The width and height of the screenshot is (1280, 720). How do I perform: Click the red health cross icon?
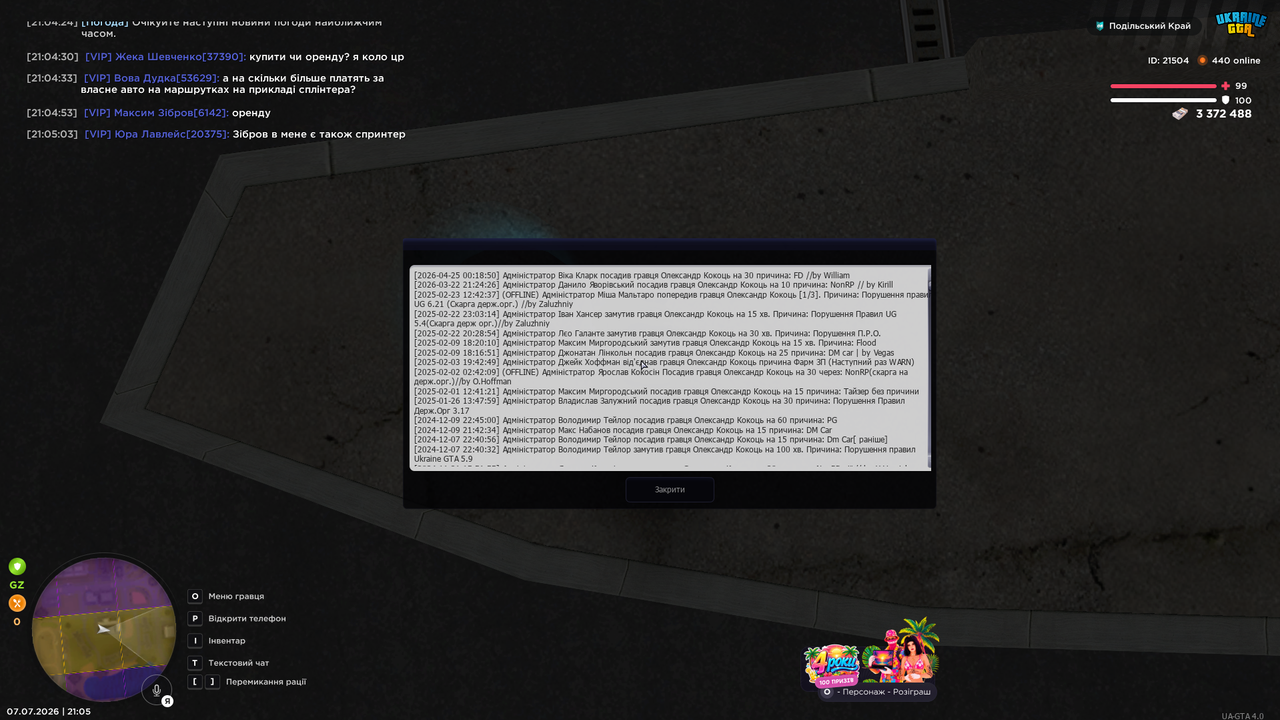tap(1226, 86)
